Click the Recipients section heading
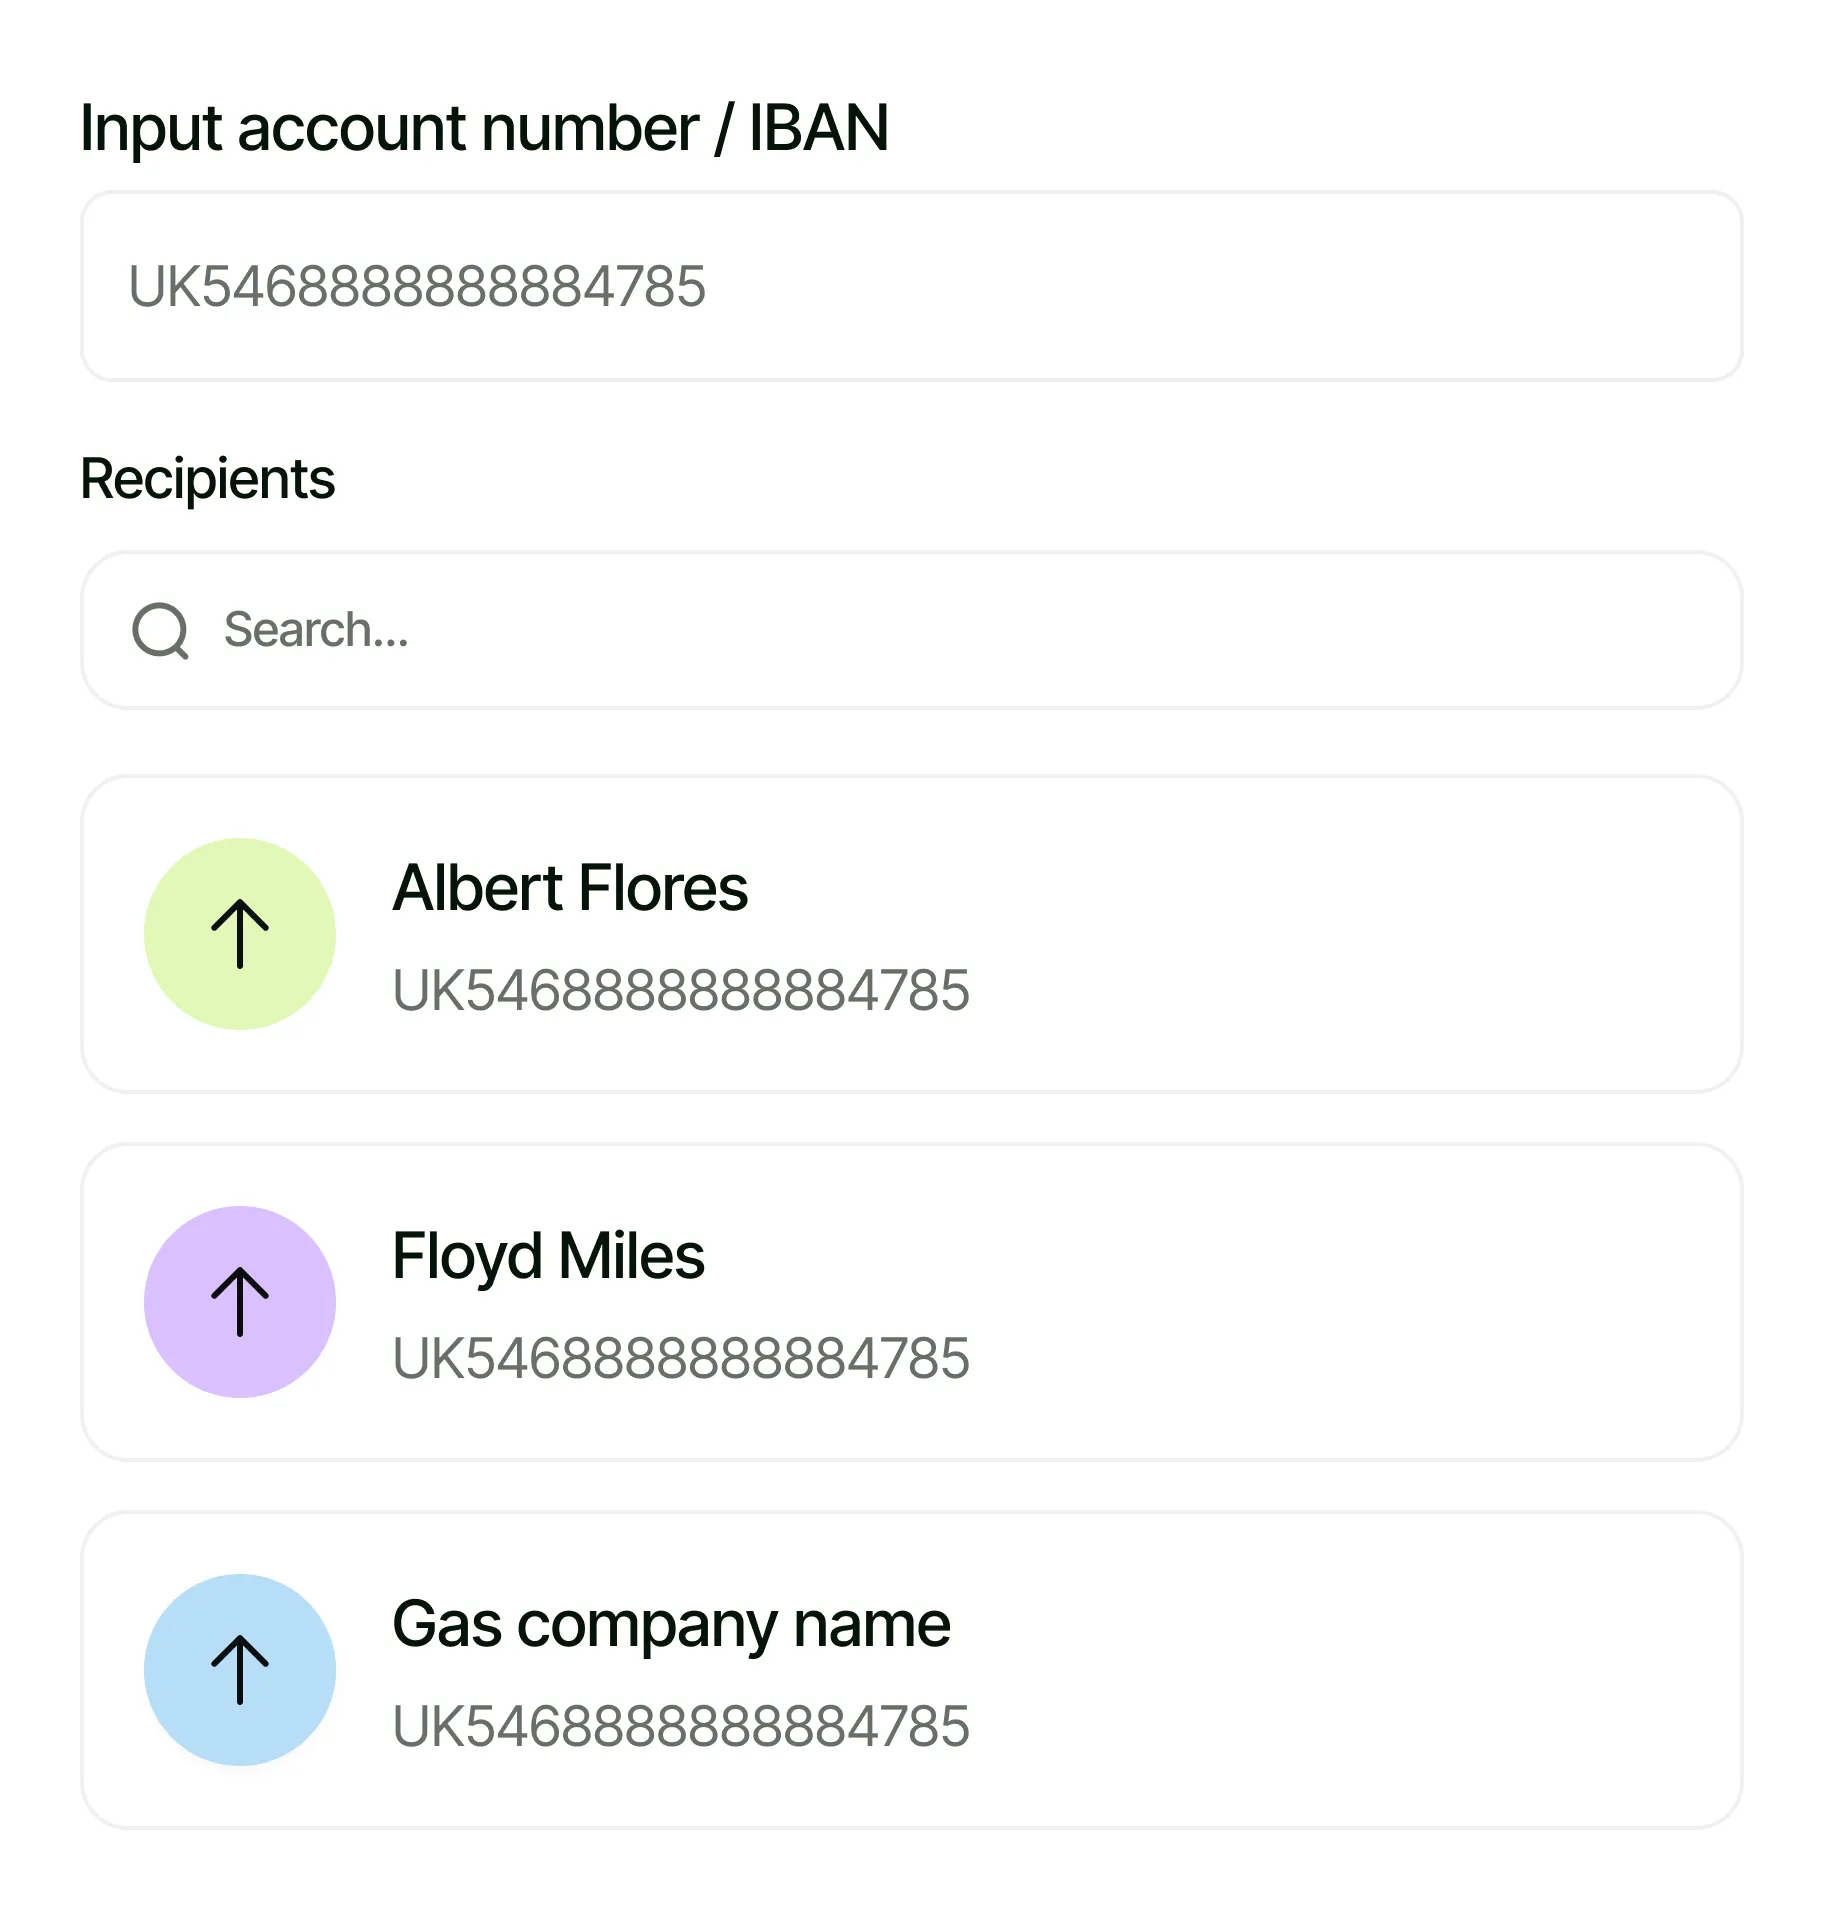Viewport: 1824px width, 1916px height. [207, 478]
